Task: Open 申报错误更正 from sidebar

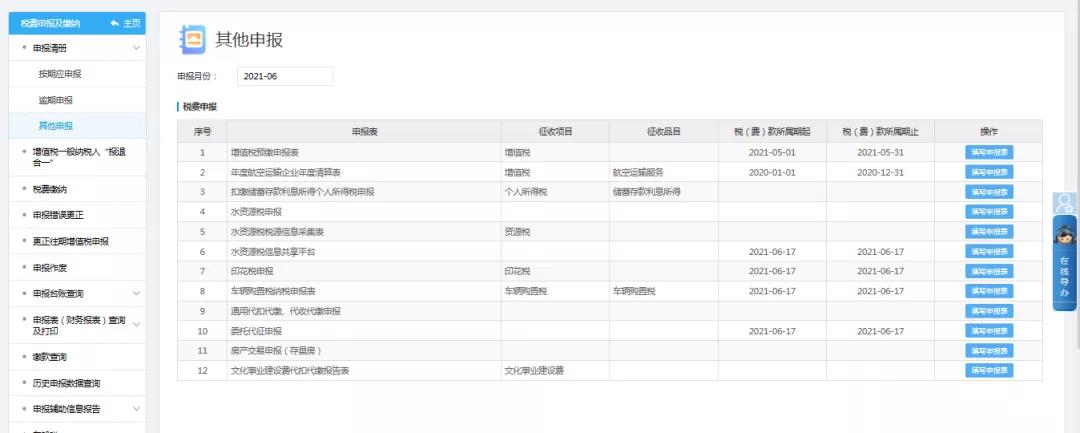Action: tap(57, 215)
